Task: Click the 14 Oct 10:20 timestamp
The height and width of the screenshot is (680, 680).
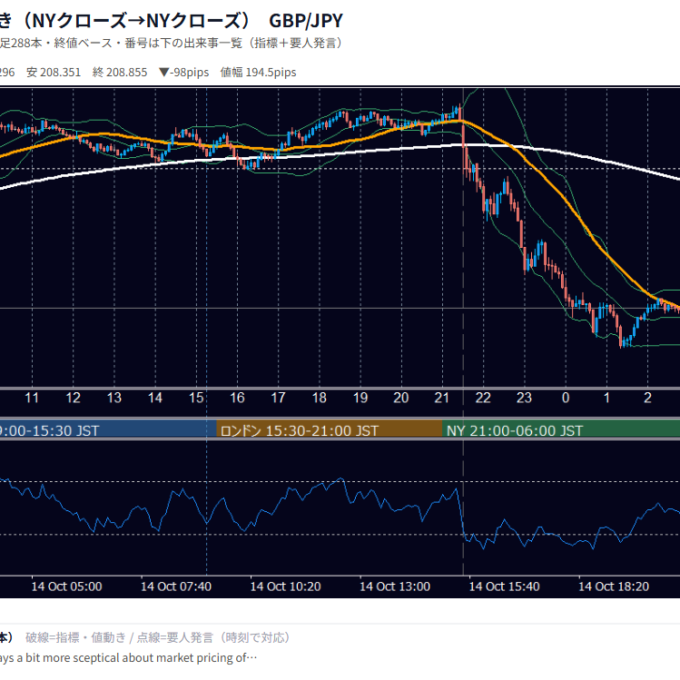Action: point(285,586)
